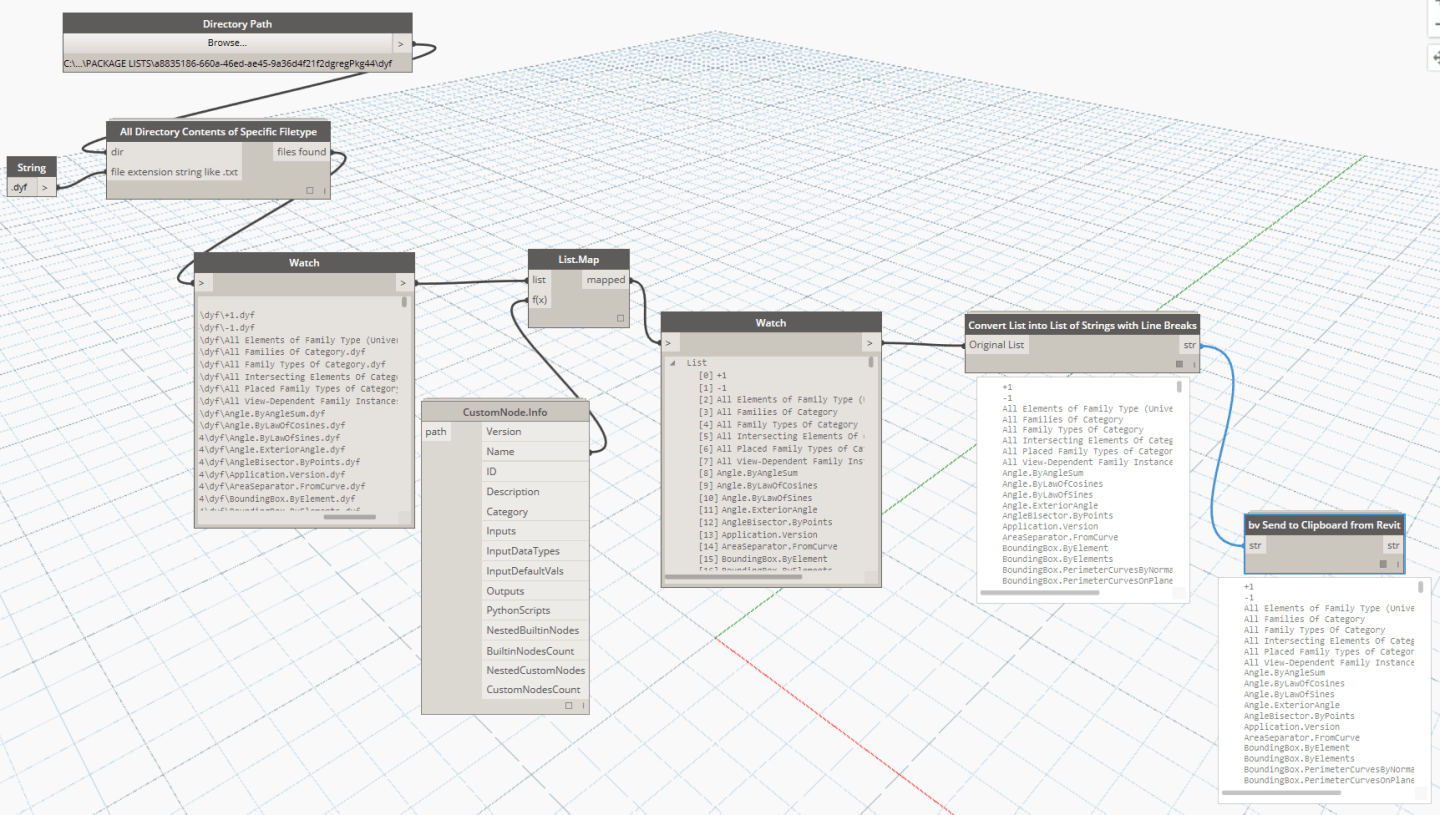Click the 'NestedCustomNodes' output port
Viewport: 1440px width, 815px height.
pos(535,670)
